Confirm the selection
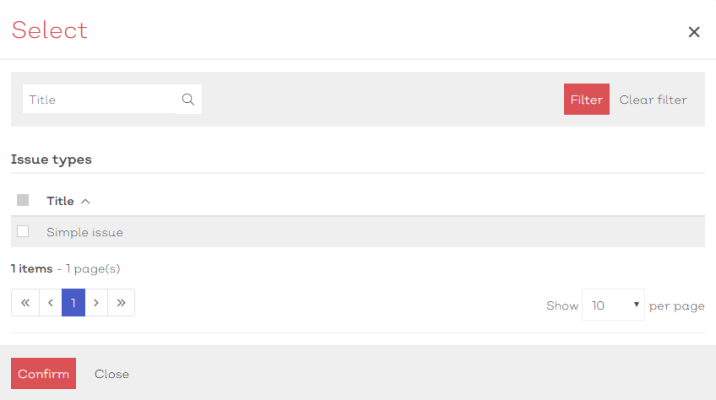The height and width of the screenshot is (400, 716). [x=43, y=374]
